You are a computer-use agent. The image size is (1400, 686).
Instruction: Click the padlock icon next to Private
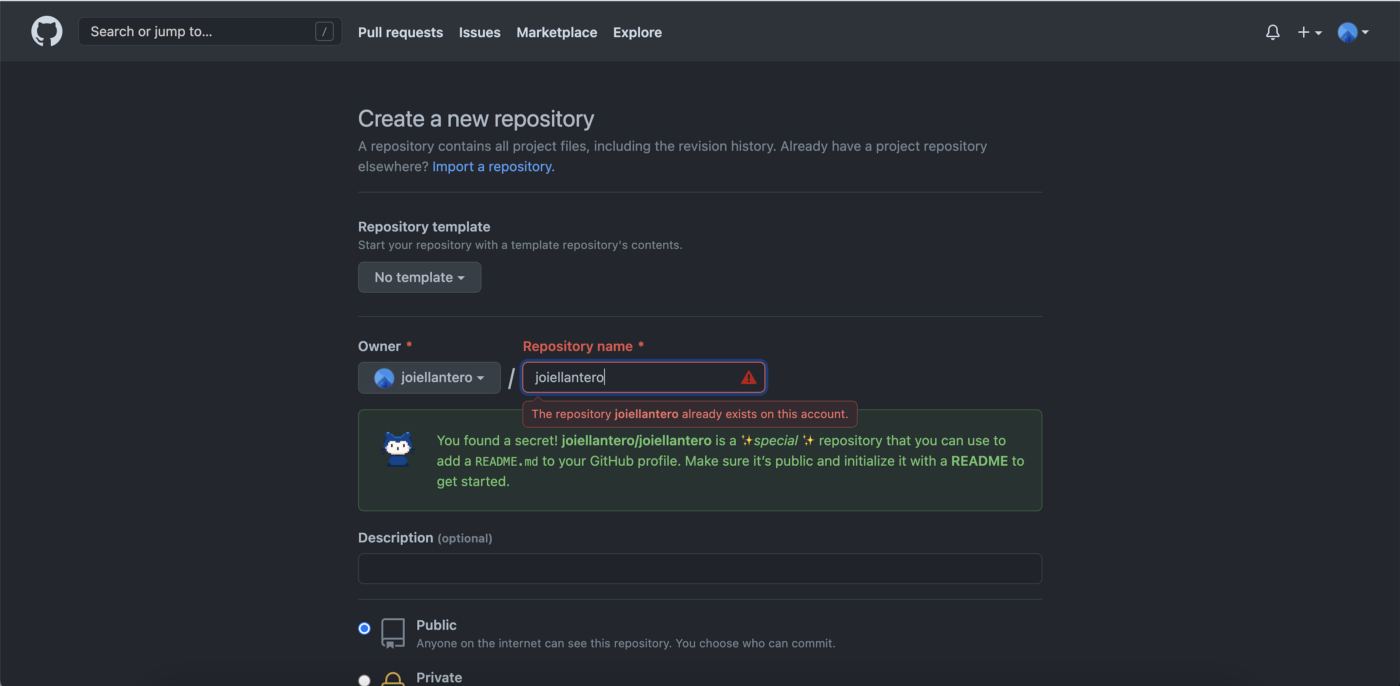point(392,679)
